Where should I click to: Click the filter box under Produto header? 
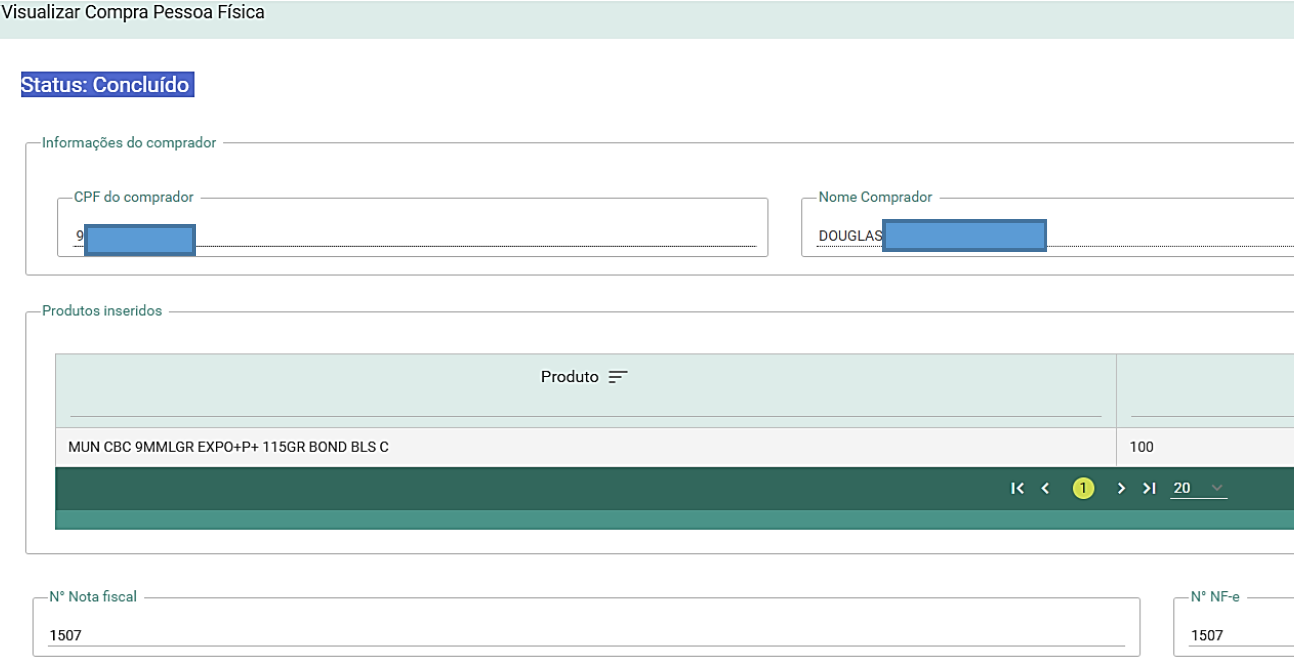pyautogui.click(x=585, y=405)
